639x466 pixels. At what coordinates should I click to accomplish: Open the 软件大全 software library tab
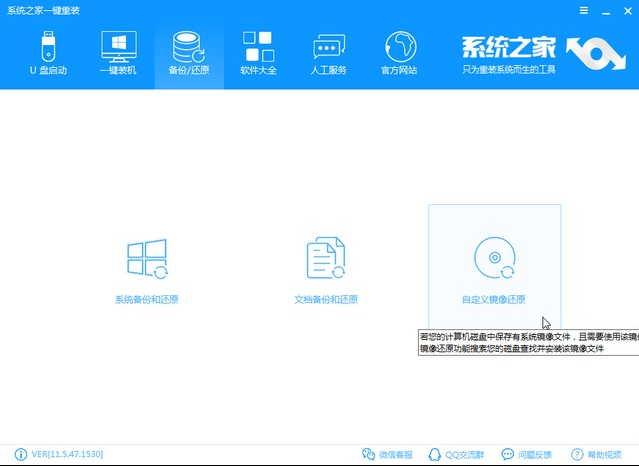[258, 53]
